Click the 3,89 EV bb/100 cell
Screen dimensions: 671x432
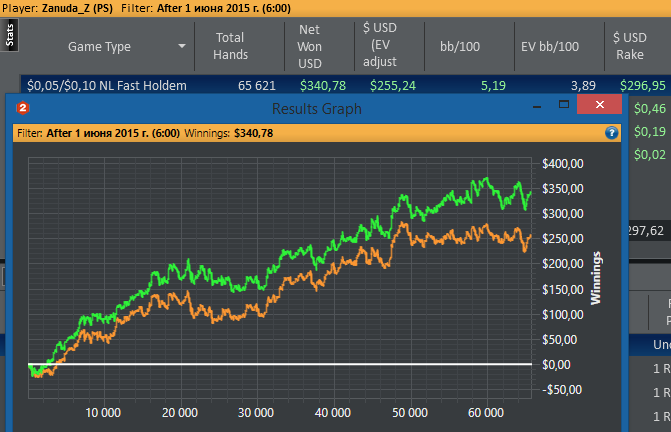point(583,86)
